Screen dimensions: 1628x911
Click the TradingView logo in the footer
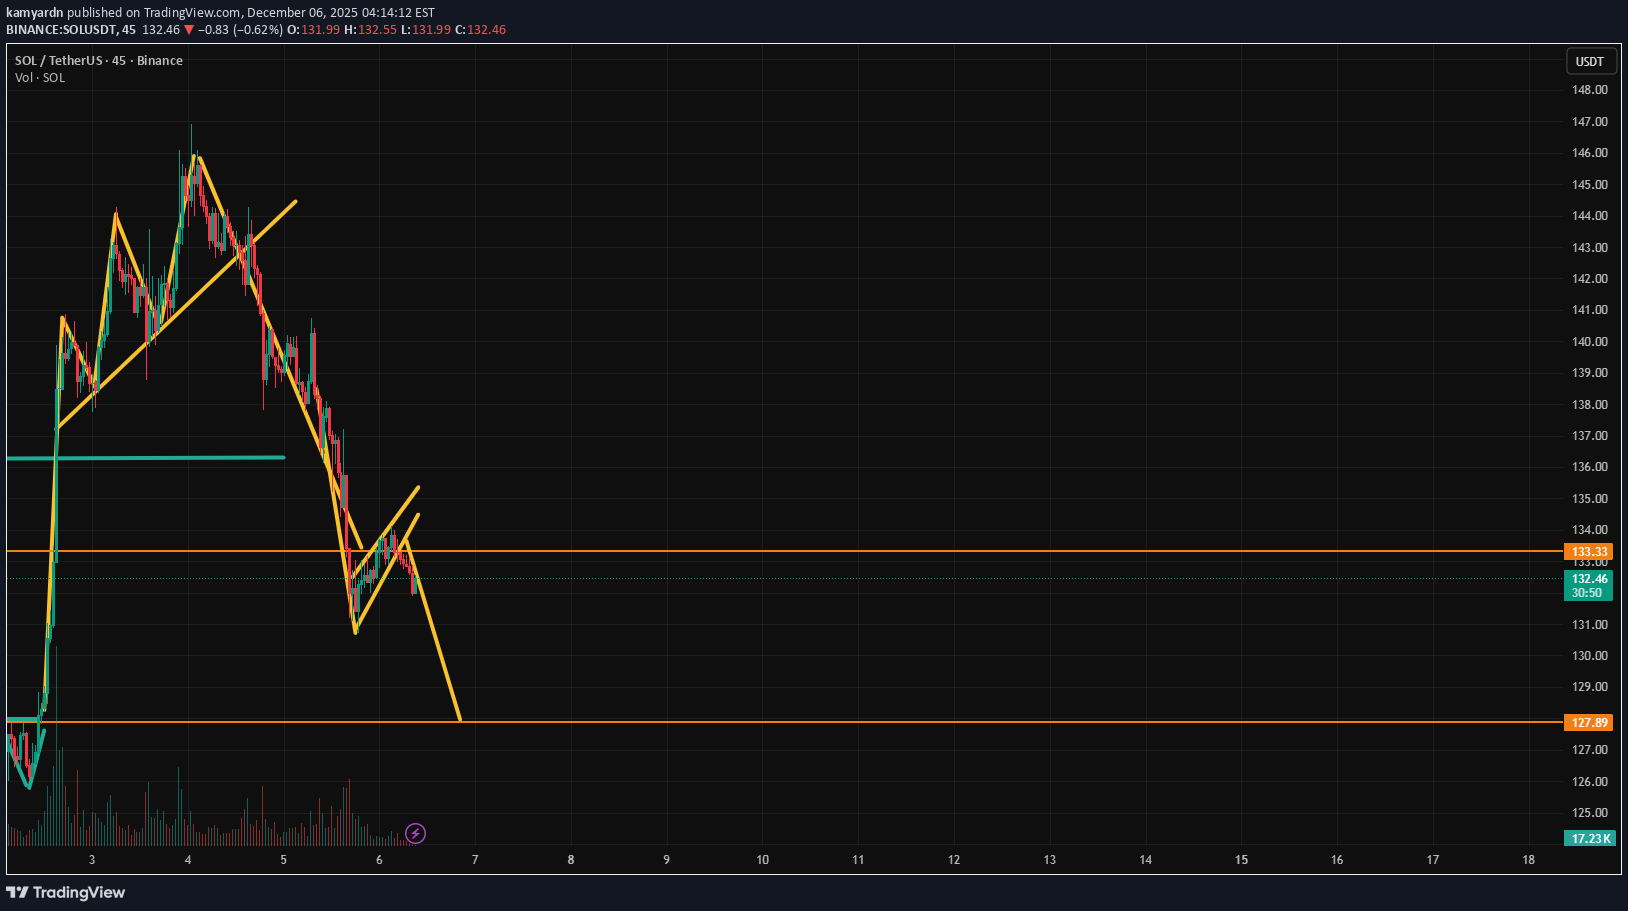(66, 892)
